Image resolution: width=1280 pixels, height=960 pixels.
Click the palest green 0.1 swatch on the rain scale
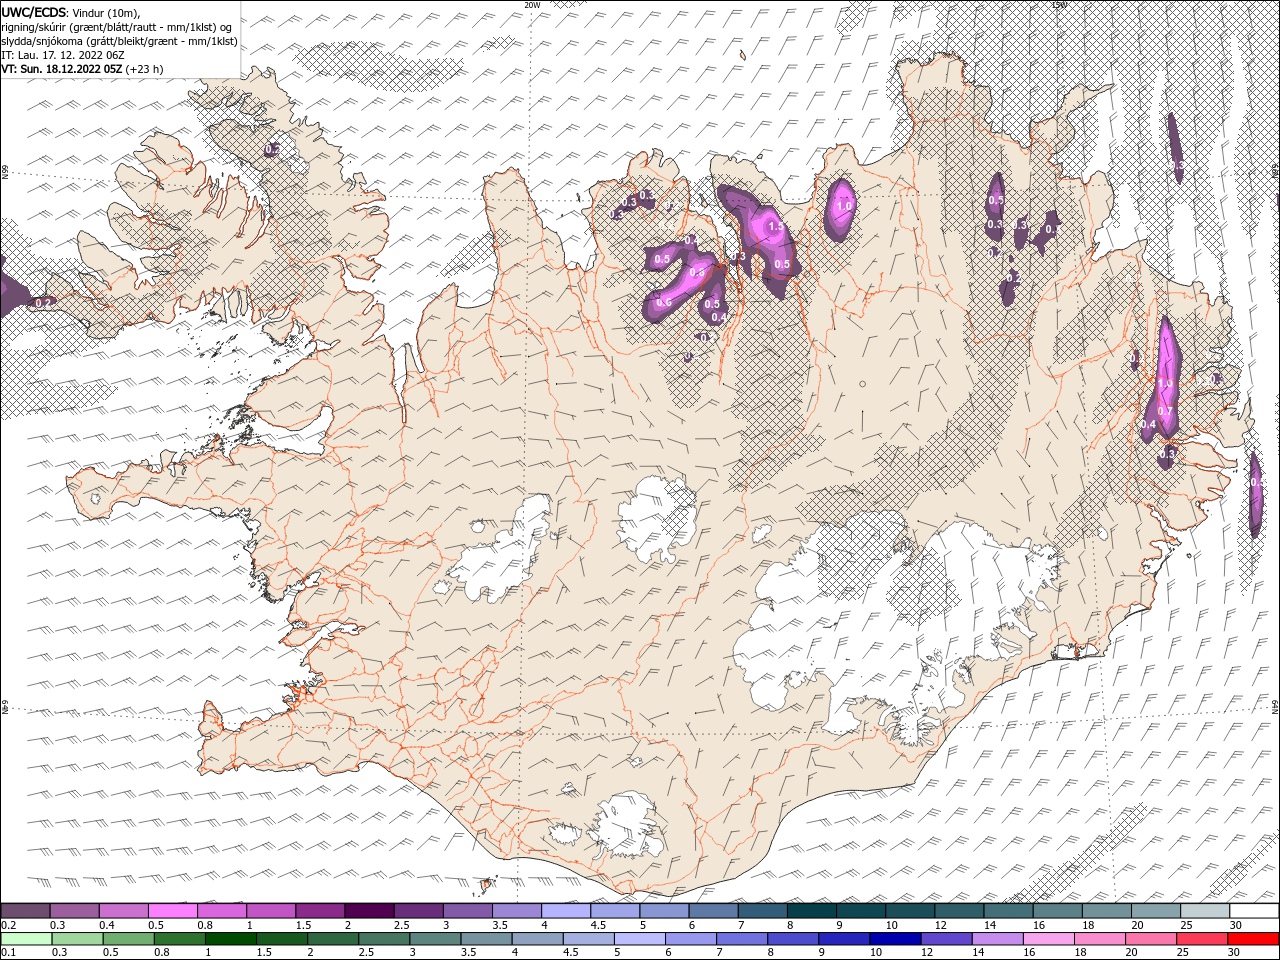26,939
